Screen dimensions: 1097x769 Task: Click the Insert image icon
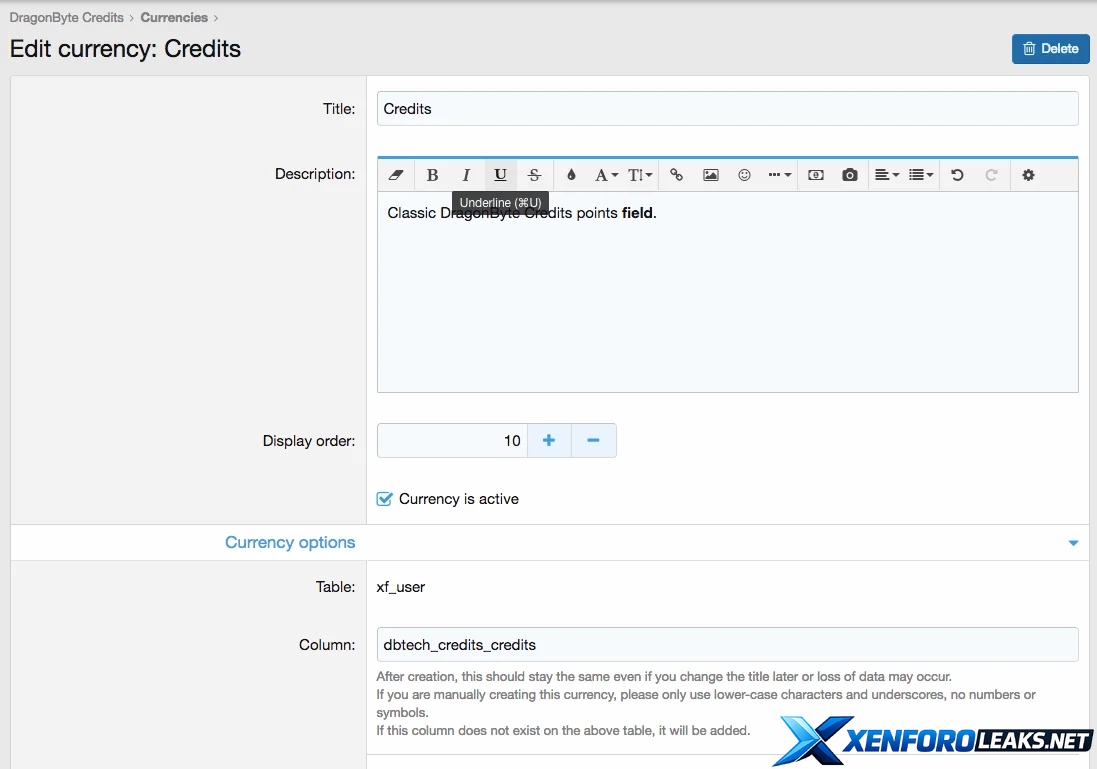[x=711, y=175]
